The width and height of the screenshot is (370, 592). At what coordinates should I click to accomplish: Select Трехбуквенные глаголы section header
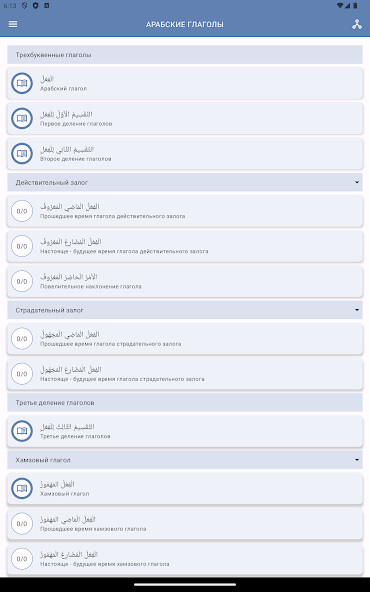coord(185,55)
